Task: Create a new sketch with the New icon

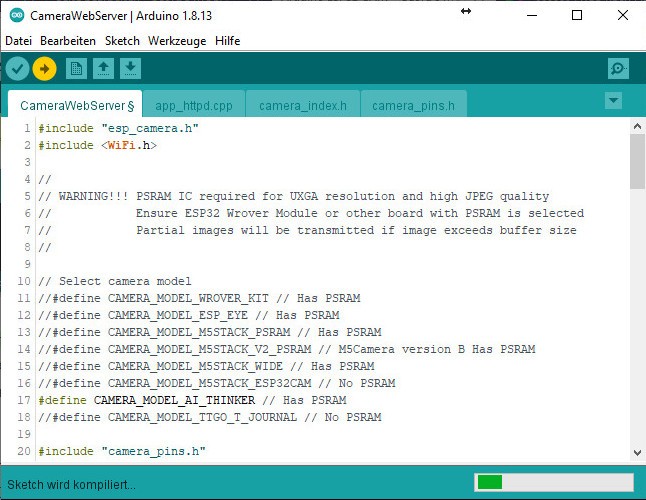Action: point(76,68)
